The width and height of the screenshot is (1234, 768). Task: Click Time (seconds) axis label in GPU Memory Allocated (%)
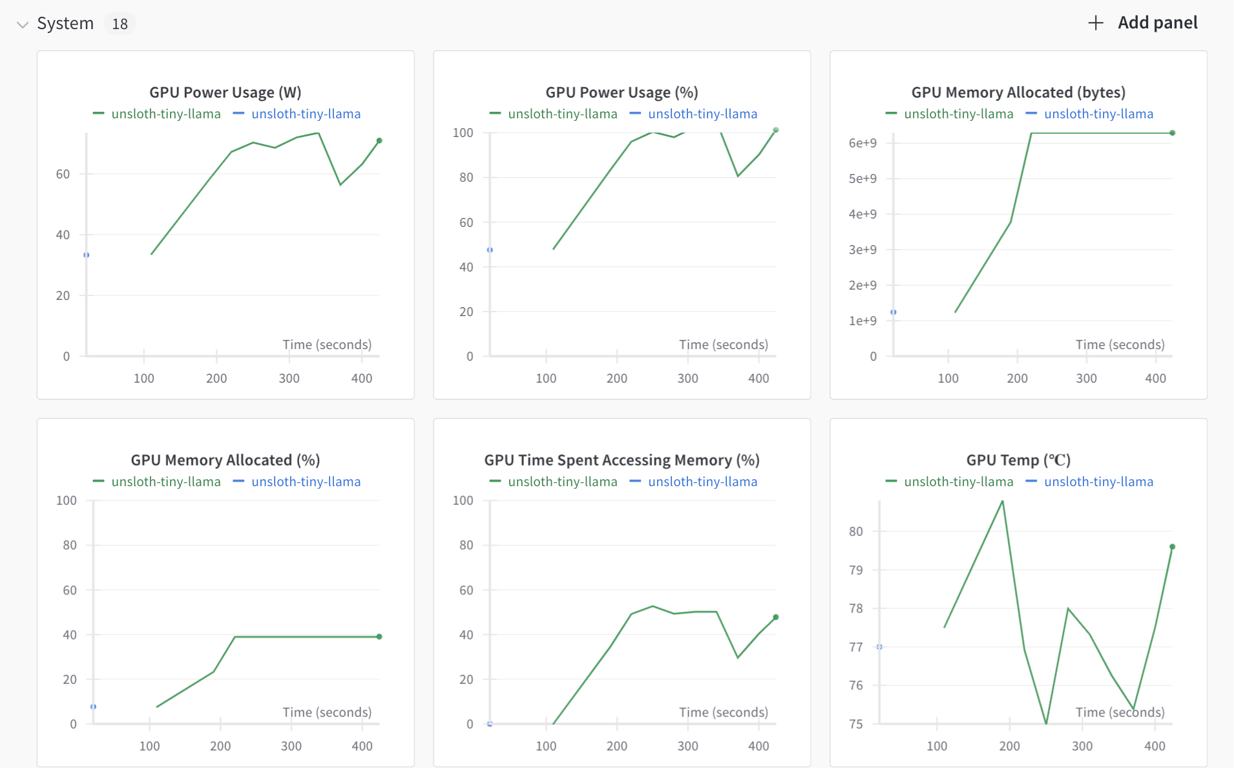point(327,713)
